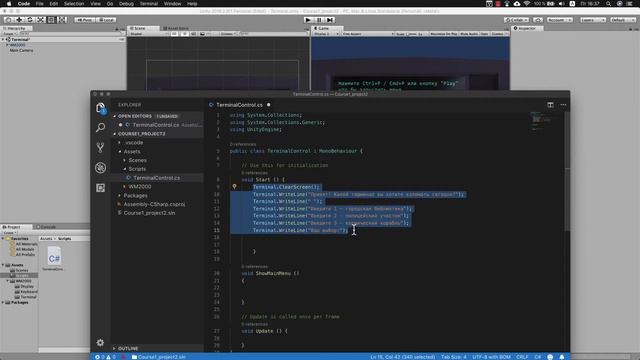
Task: Open the Extensions activity icon in VS Code
Action: [x=100, y=188]
